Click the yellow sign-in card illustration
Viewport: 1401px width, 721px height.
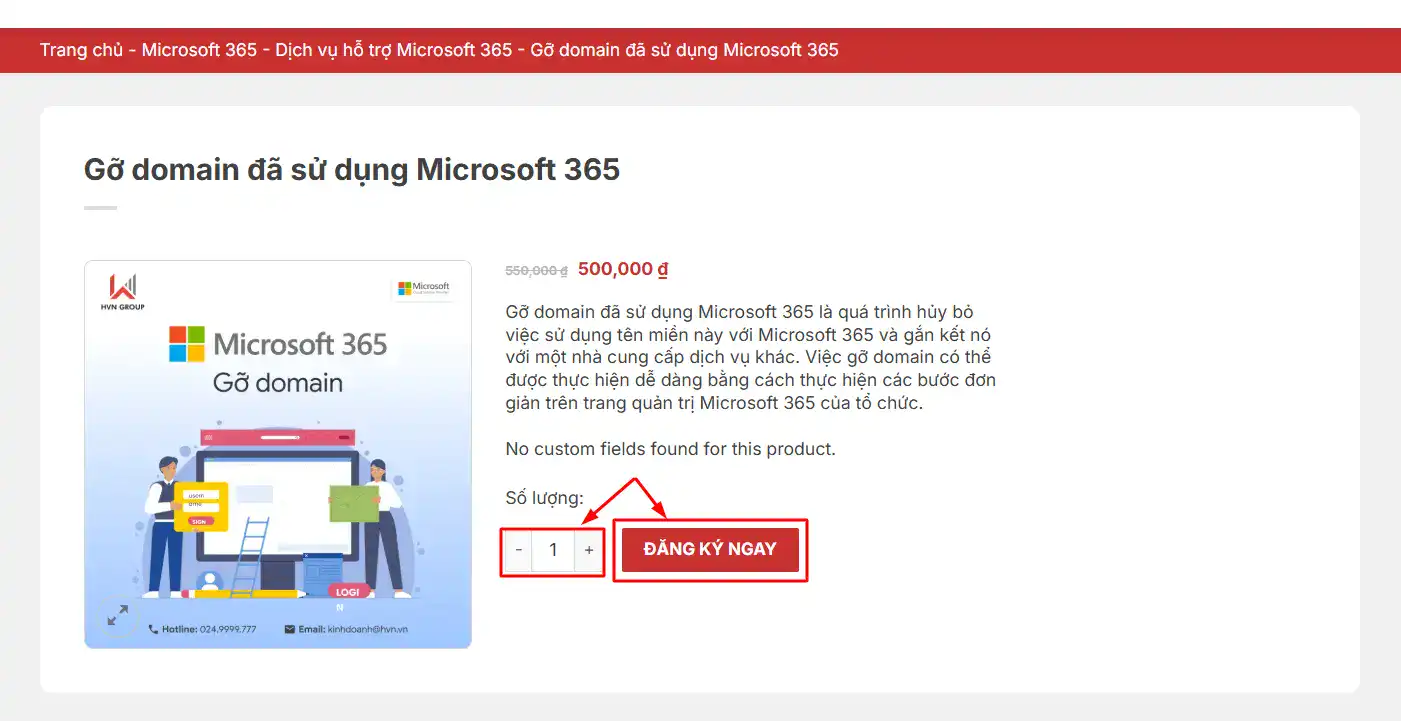(201, 507)
